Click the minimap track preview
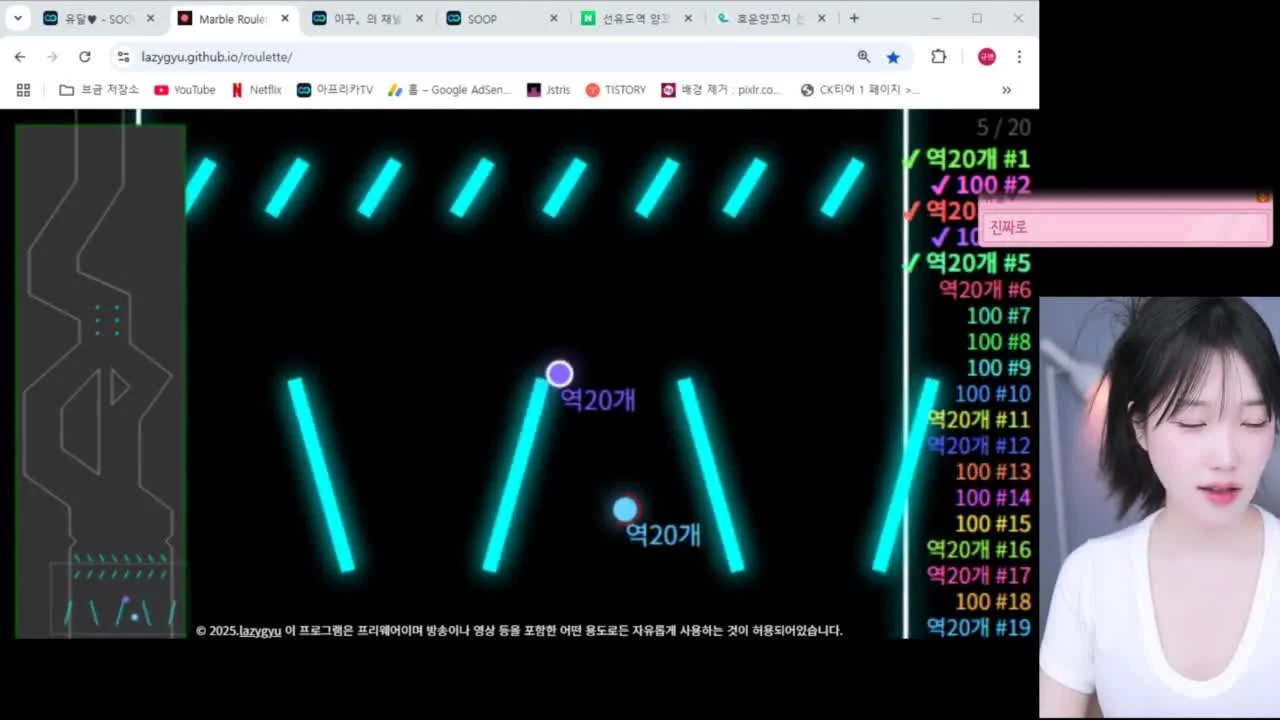This screenshot has height=720, width=1280. click(x=100, y=380)
